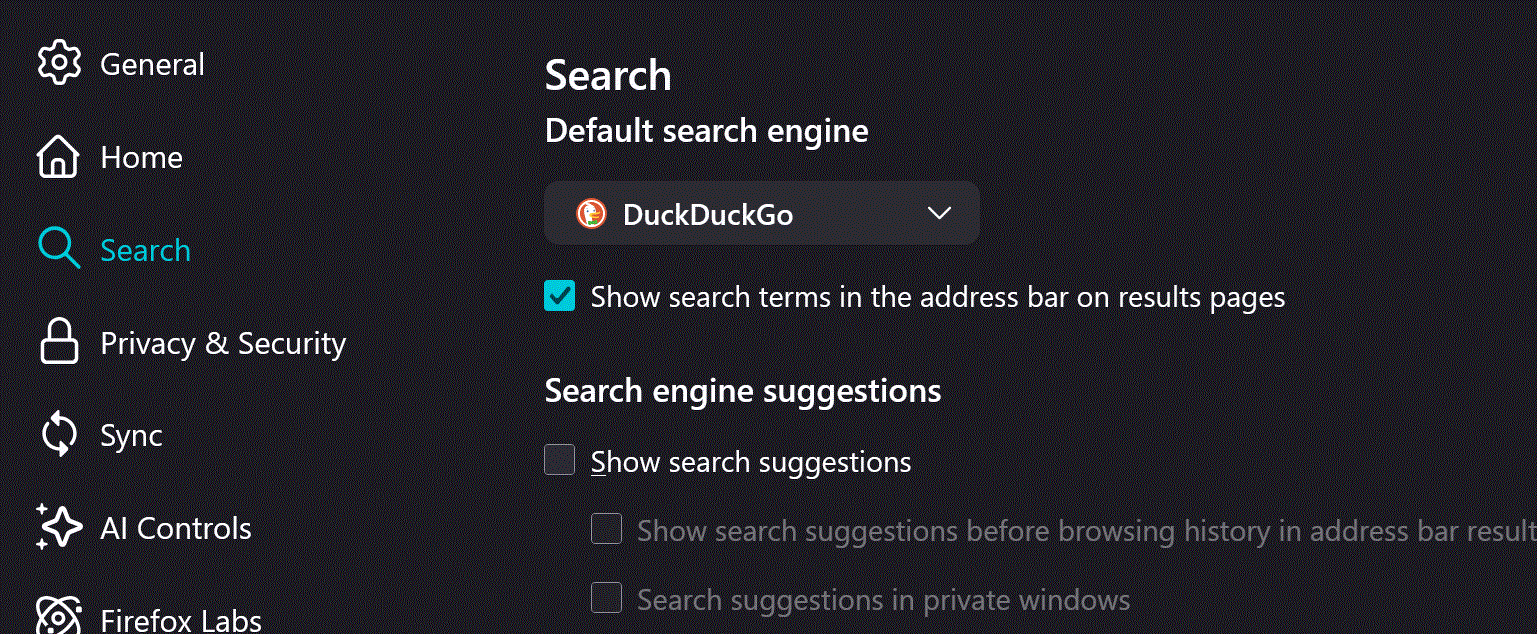This screenshot has width=1537, height=634.
Task: Uncheck Show search terms in address bar
Action: pos(560,297)
